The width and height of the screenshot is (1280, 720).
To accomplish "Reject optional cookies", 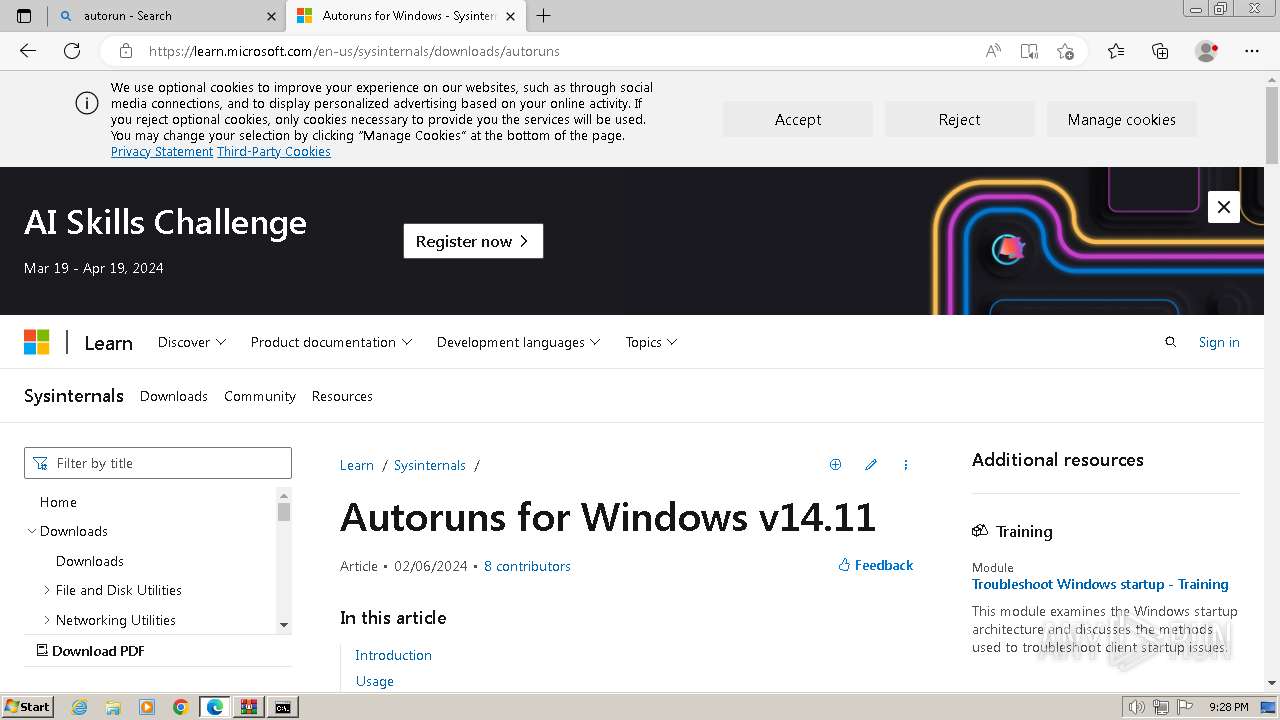I will point(959,119).
